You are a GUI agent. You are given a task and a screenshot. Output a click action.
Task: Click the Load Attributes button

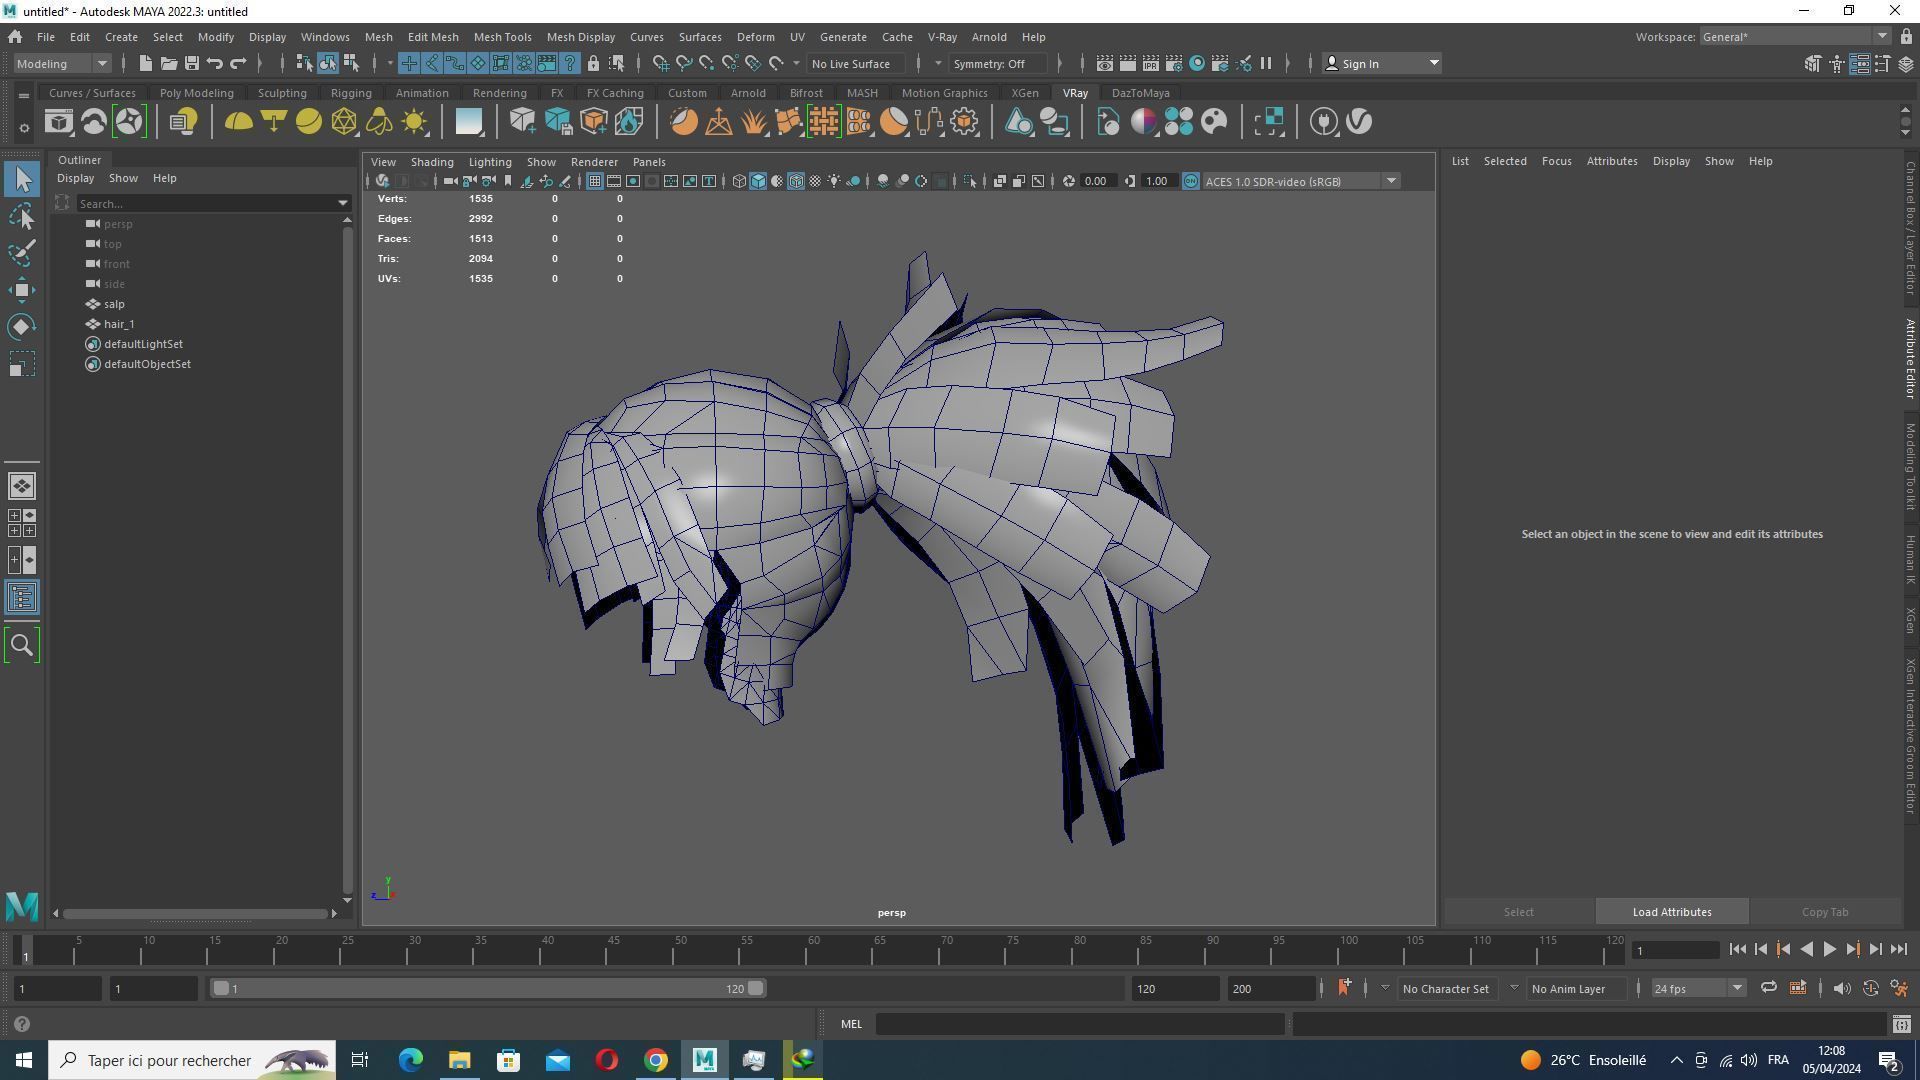[1671, 912]
